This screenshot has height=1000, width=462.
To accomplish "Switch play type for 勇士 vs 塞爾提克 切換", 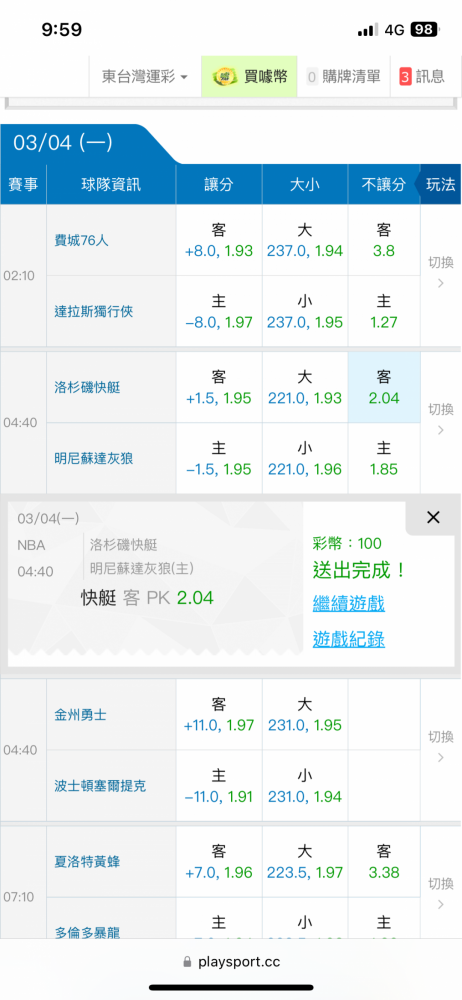I will pyautogui.click(x=440, y=746).
